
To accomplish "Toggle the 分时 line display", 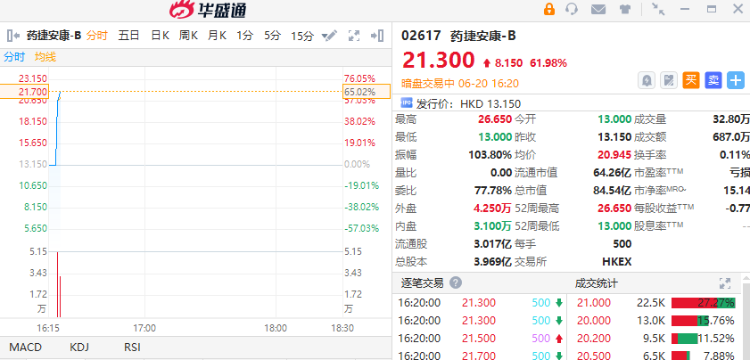I will click(x=14, y=57).
